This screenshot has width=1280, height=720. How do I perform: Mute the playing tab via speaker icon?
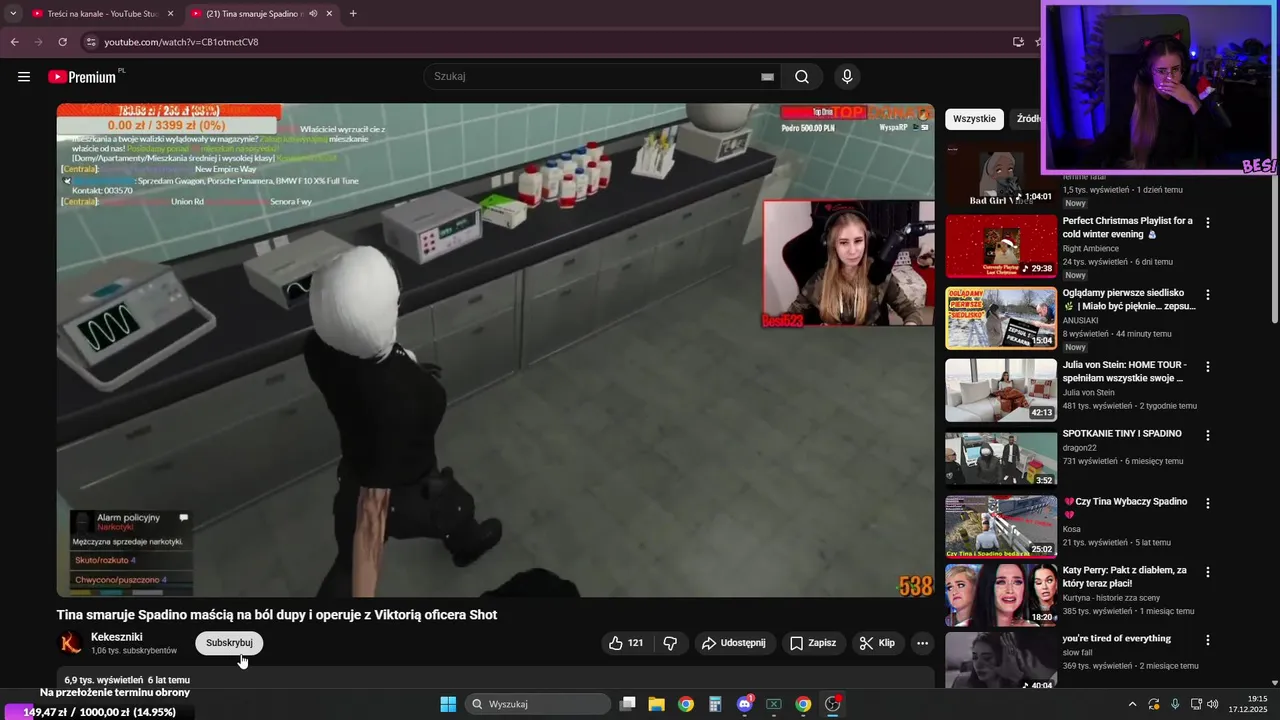[313, 14]
